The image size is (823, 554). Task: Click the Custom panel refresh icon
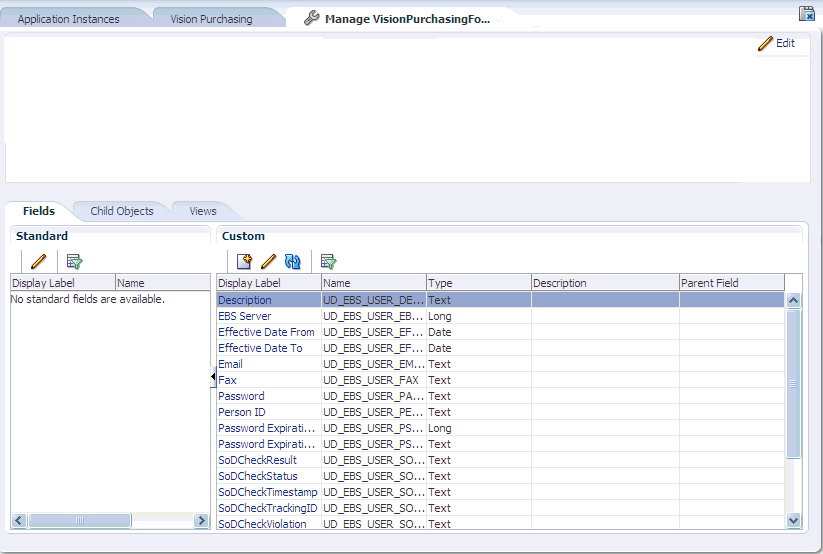pos(292,261)
